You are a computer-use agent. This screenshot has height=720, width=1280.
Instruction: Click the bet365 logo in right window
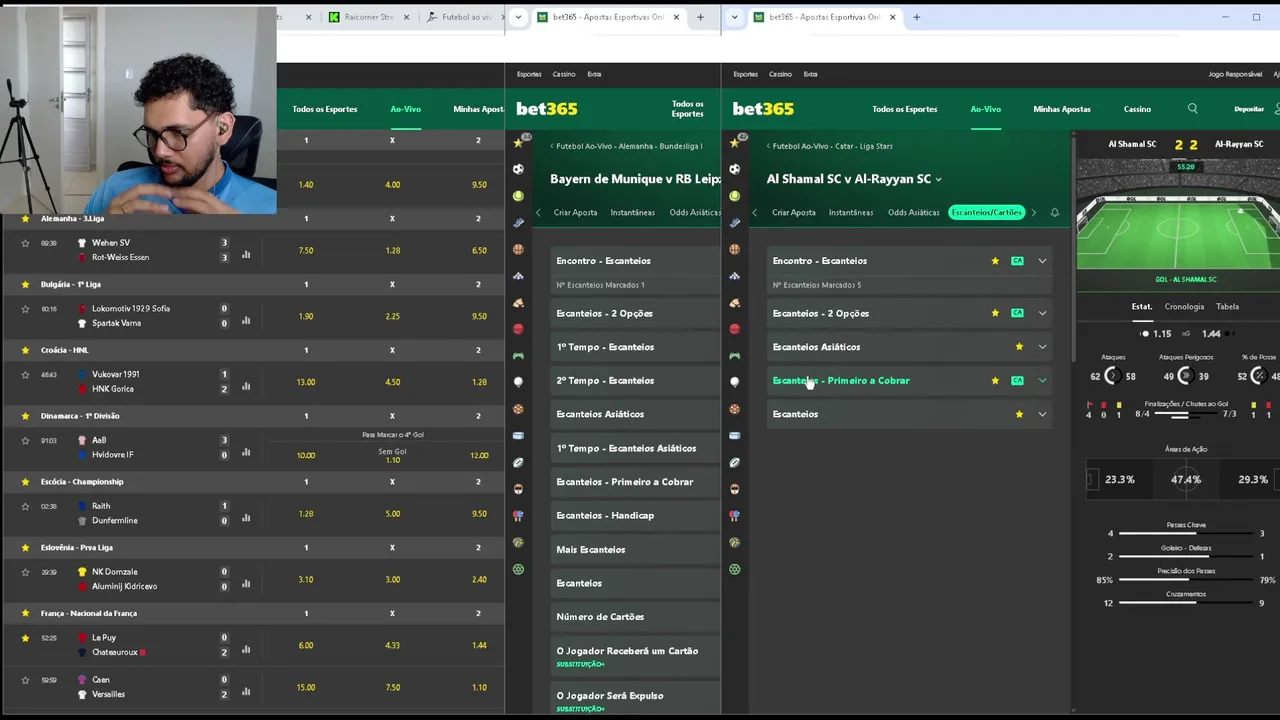pos(763,109)
